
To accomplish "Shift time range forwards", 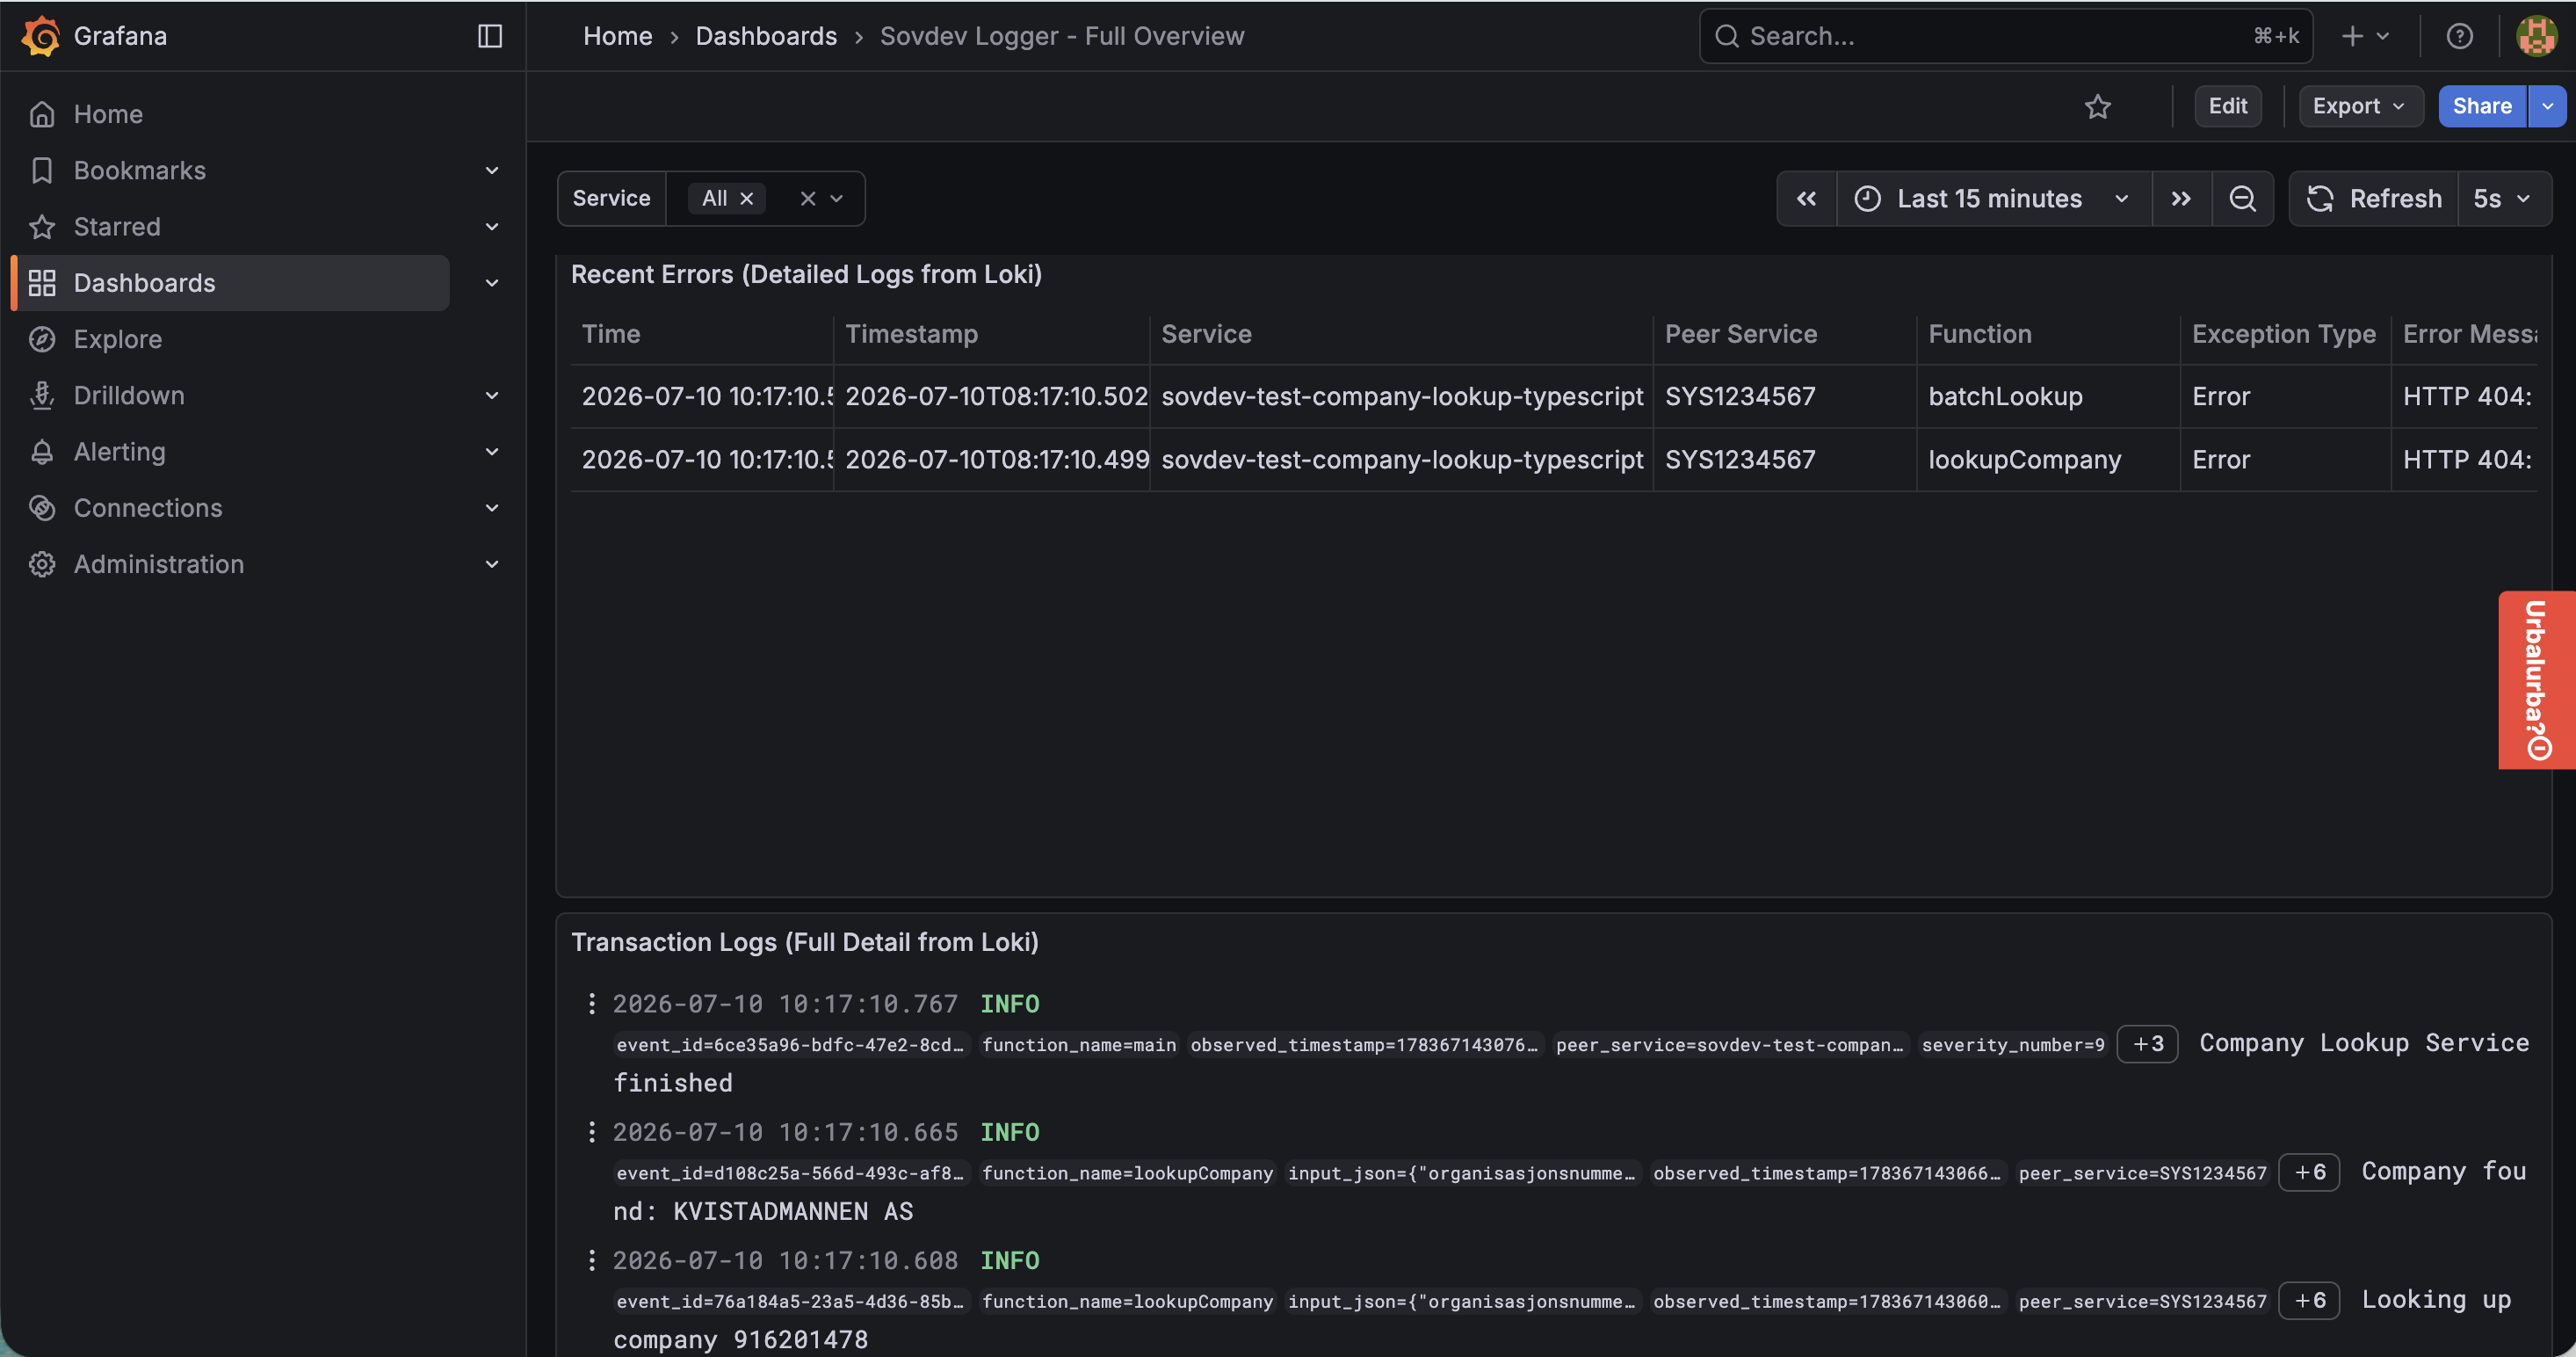I will pyautogui.click(x=2181, y=198).
